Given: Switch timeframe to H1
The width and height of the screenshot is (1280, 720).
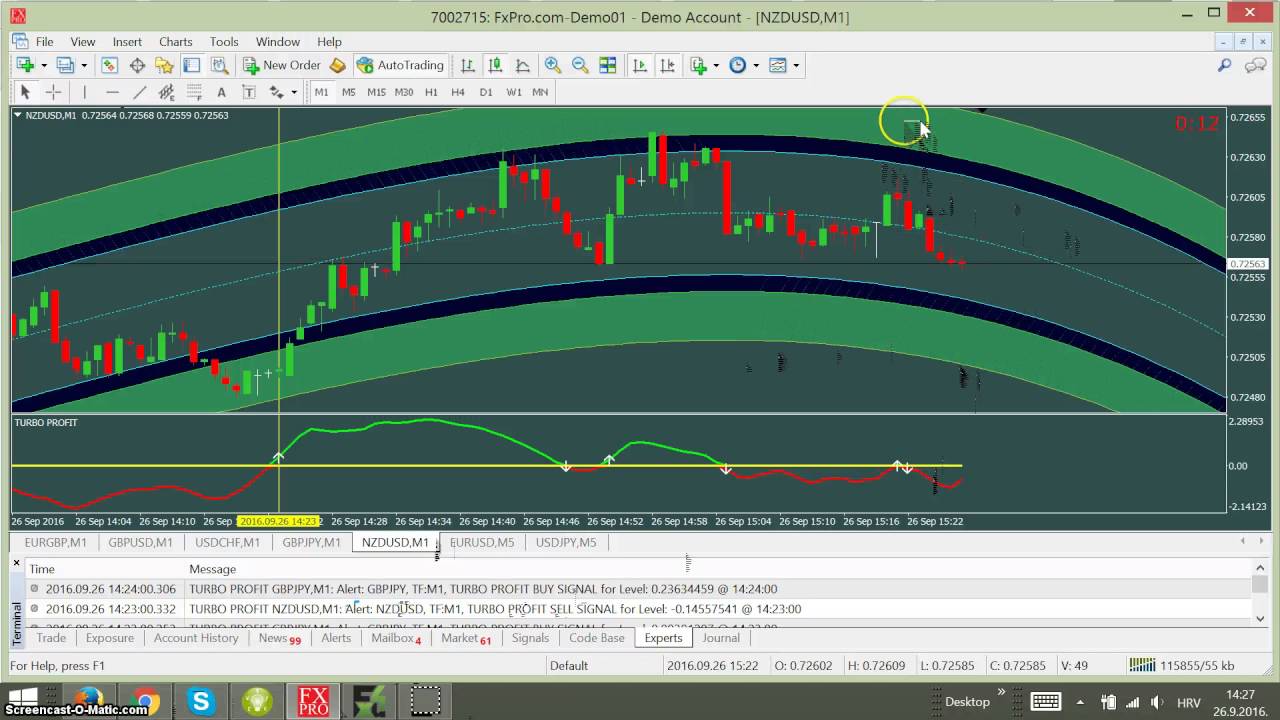Looking at the screenshot, I should coord(431,92).
